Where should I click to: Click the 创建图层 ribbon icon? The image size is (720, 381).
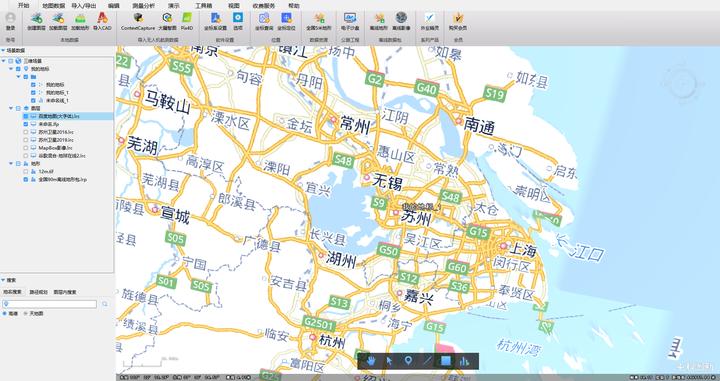click(36, 18)
